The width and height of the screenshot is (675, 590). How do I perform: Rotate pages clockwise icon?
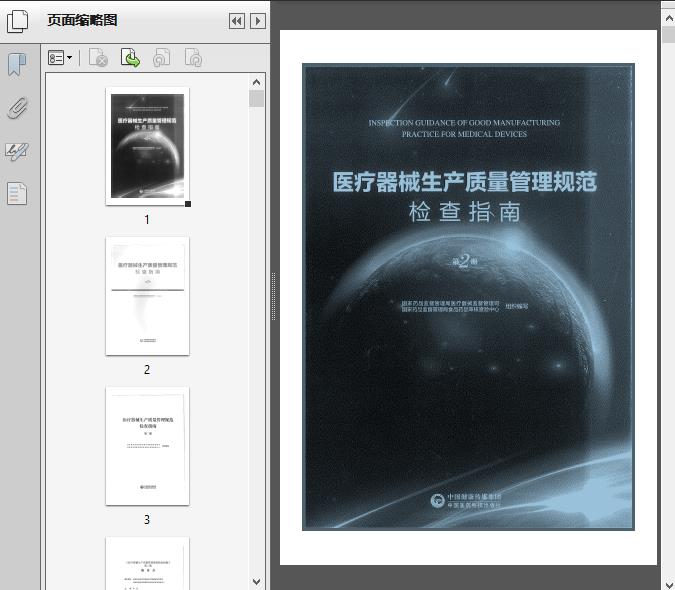coord(193,58)
